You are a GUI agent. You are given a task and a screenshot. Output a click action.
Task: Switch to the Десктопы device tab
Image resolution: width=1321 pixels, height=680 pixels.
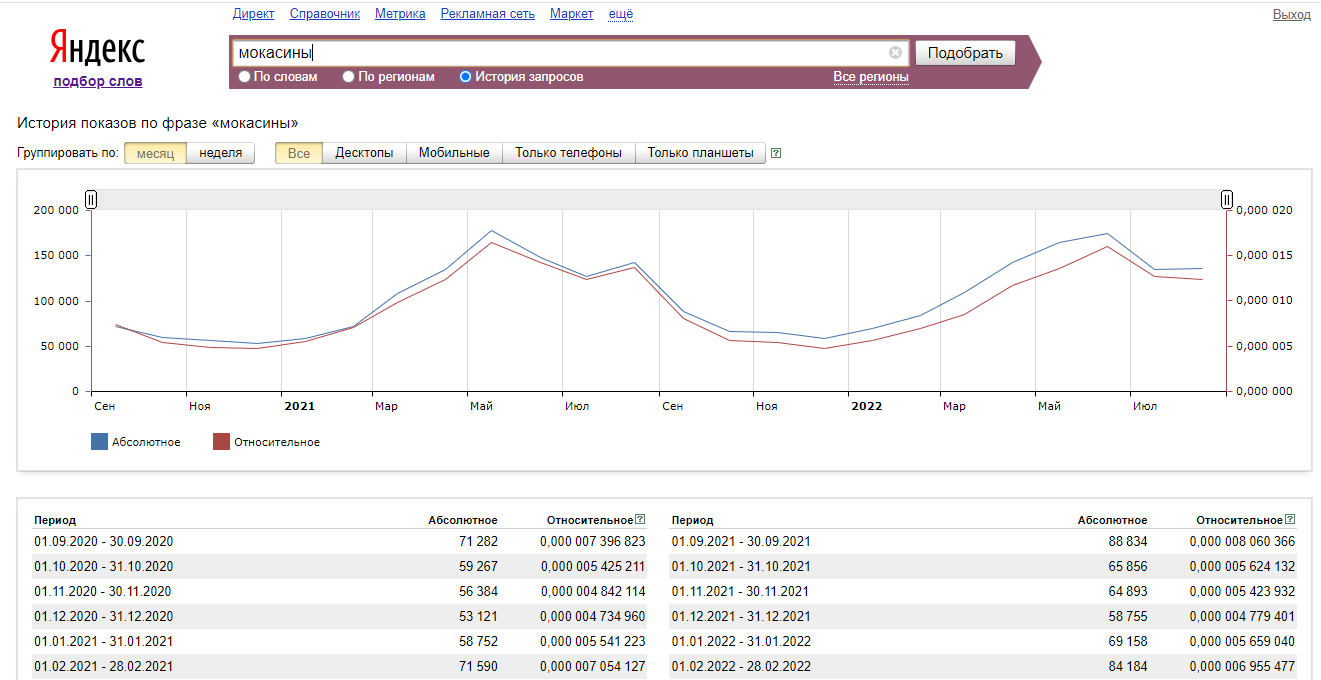tap(364, 153)
